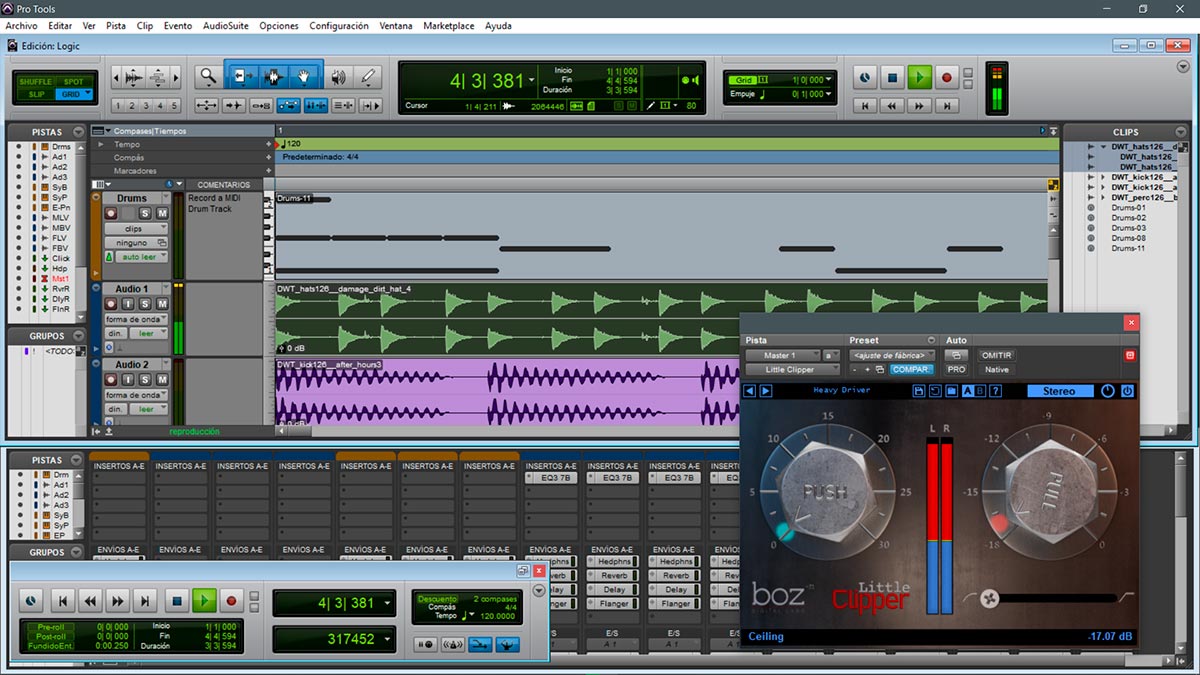The width and height of the screenshot is (1200, 675).
Task: Open the Pista menu
Action: [115, 26]
